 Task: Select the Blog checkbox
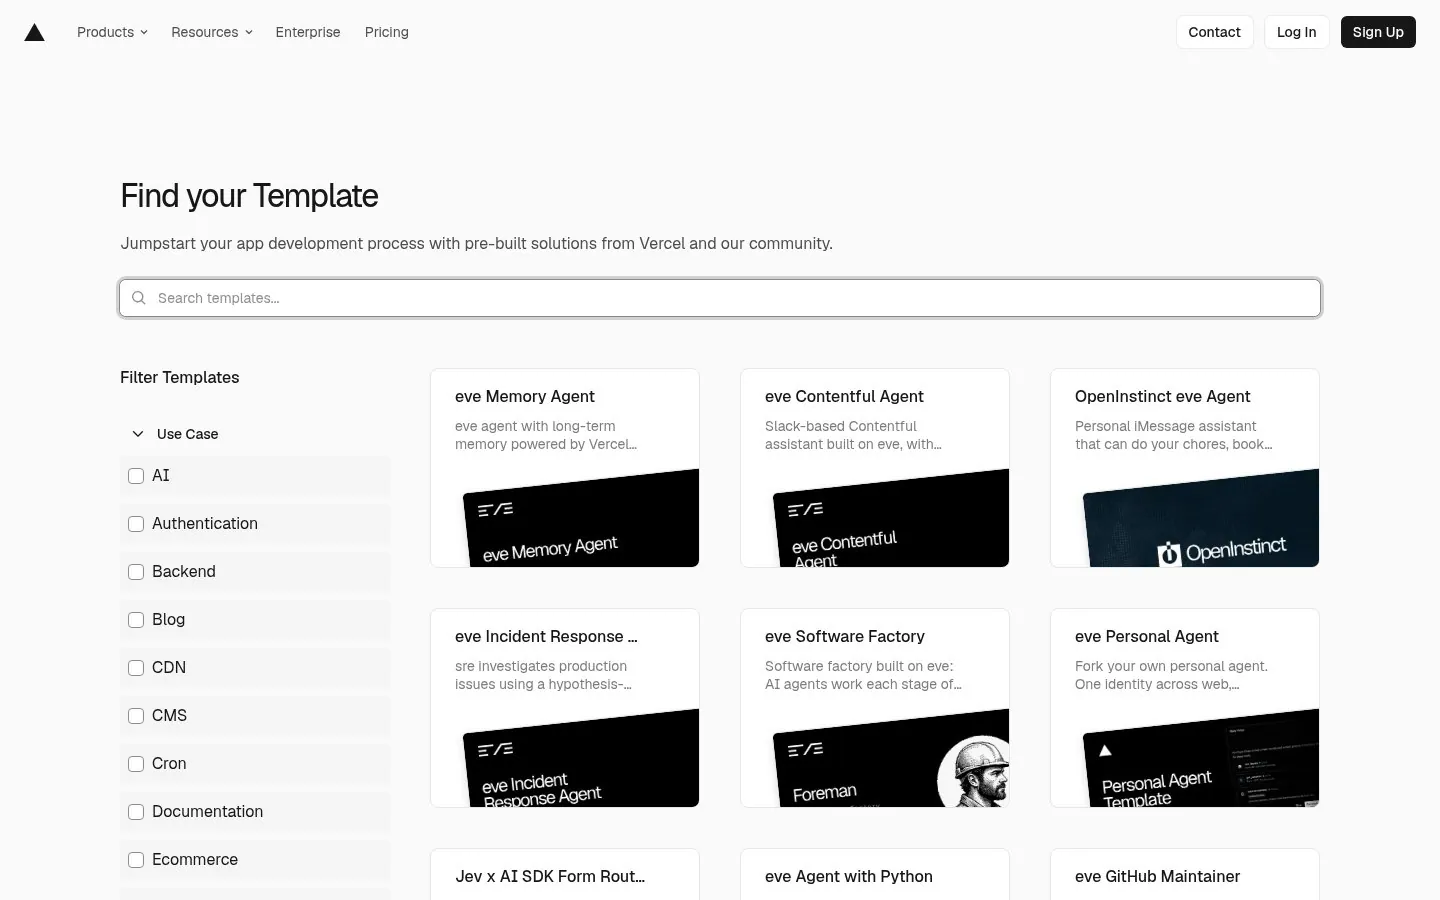tap(136, 620)
